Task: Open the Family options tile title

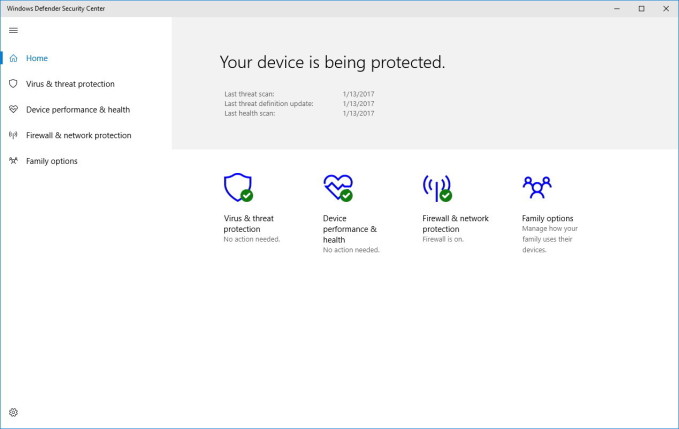Action: tap(547, 218)
